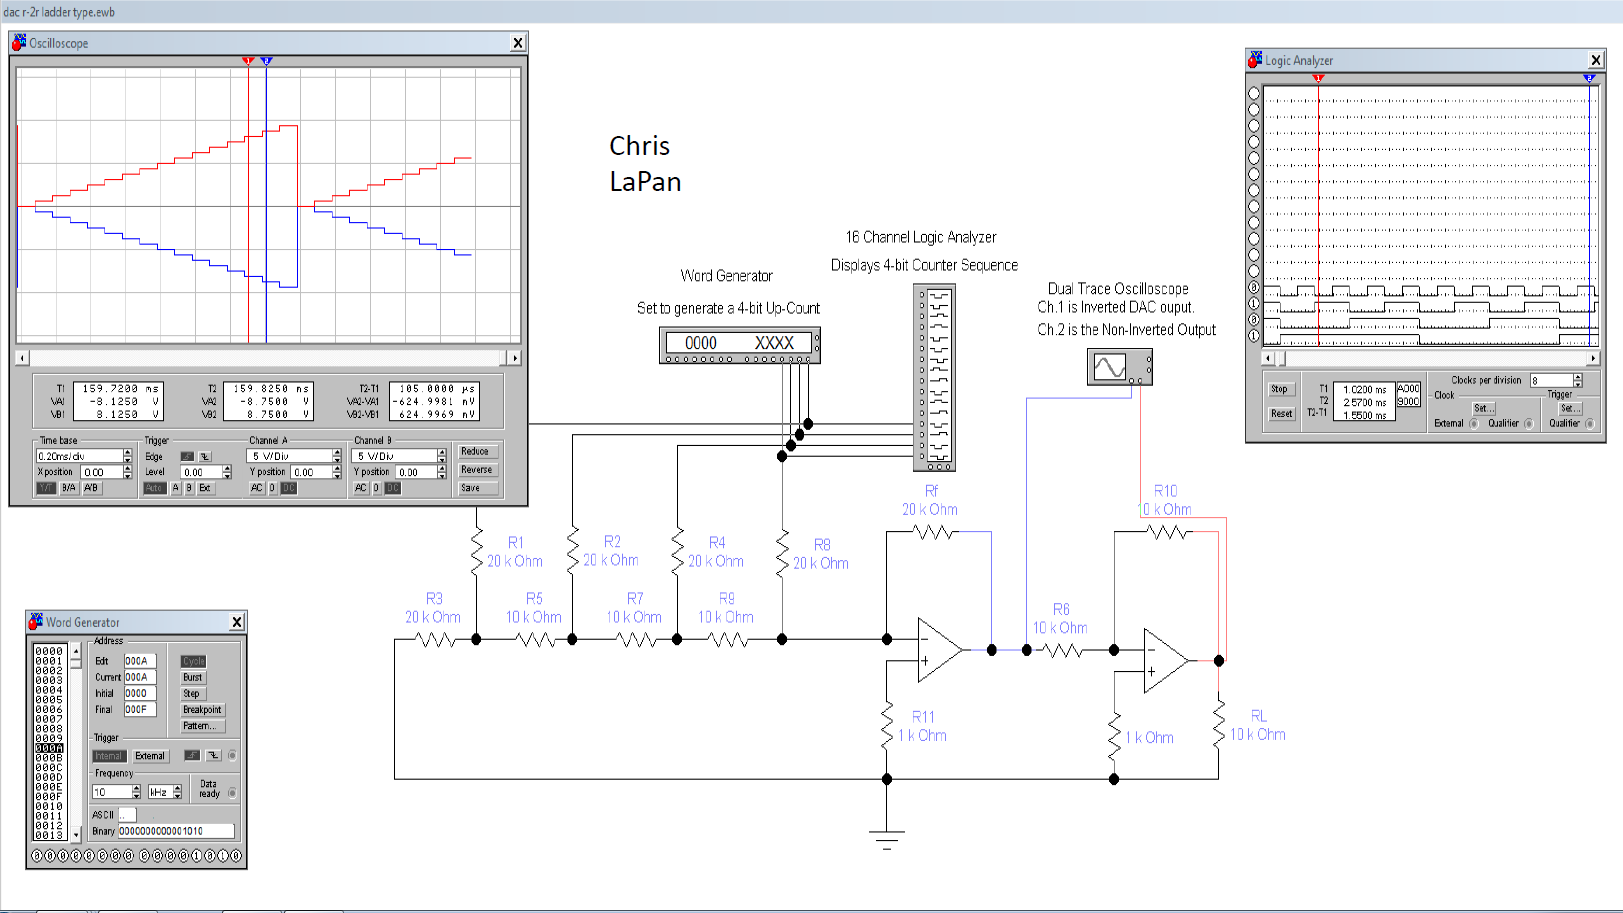The width and height of the screenshot is (1623, 913).
Task: Click the Logic Analyzer window title icon
Action: (x=1255, y=60)
